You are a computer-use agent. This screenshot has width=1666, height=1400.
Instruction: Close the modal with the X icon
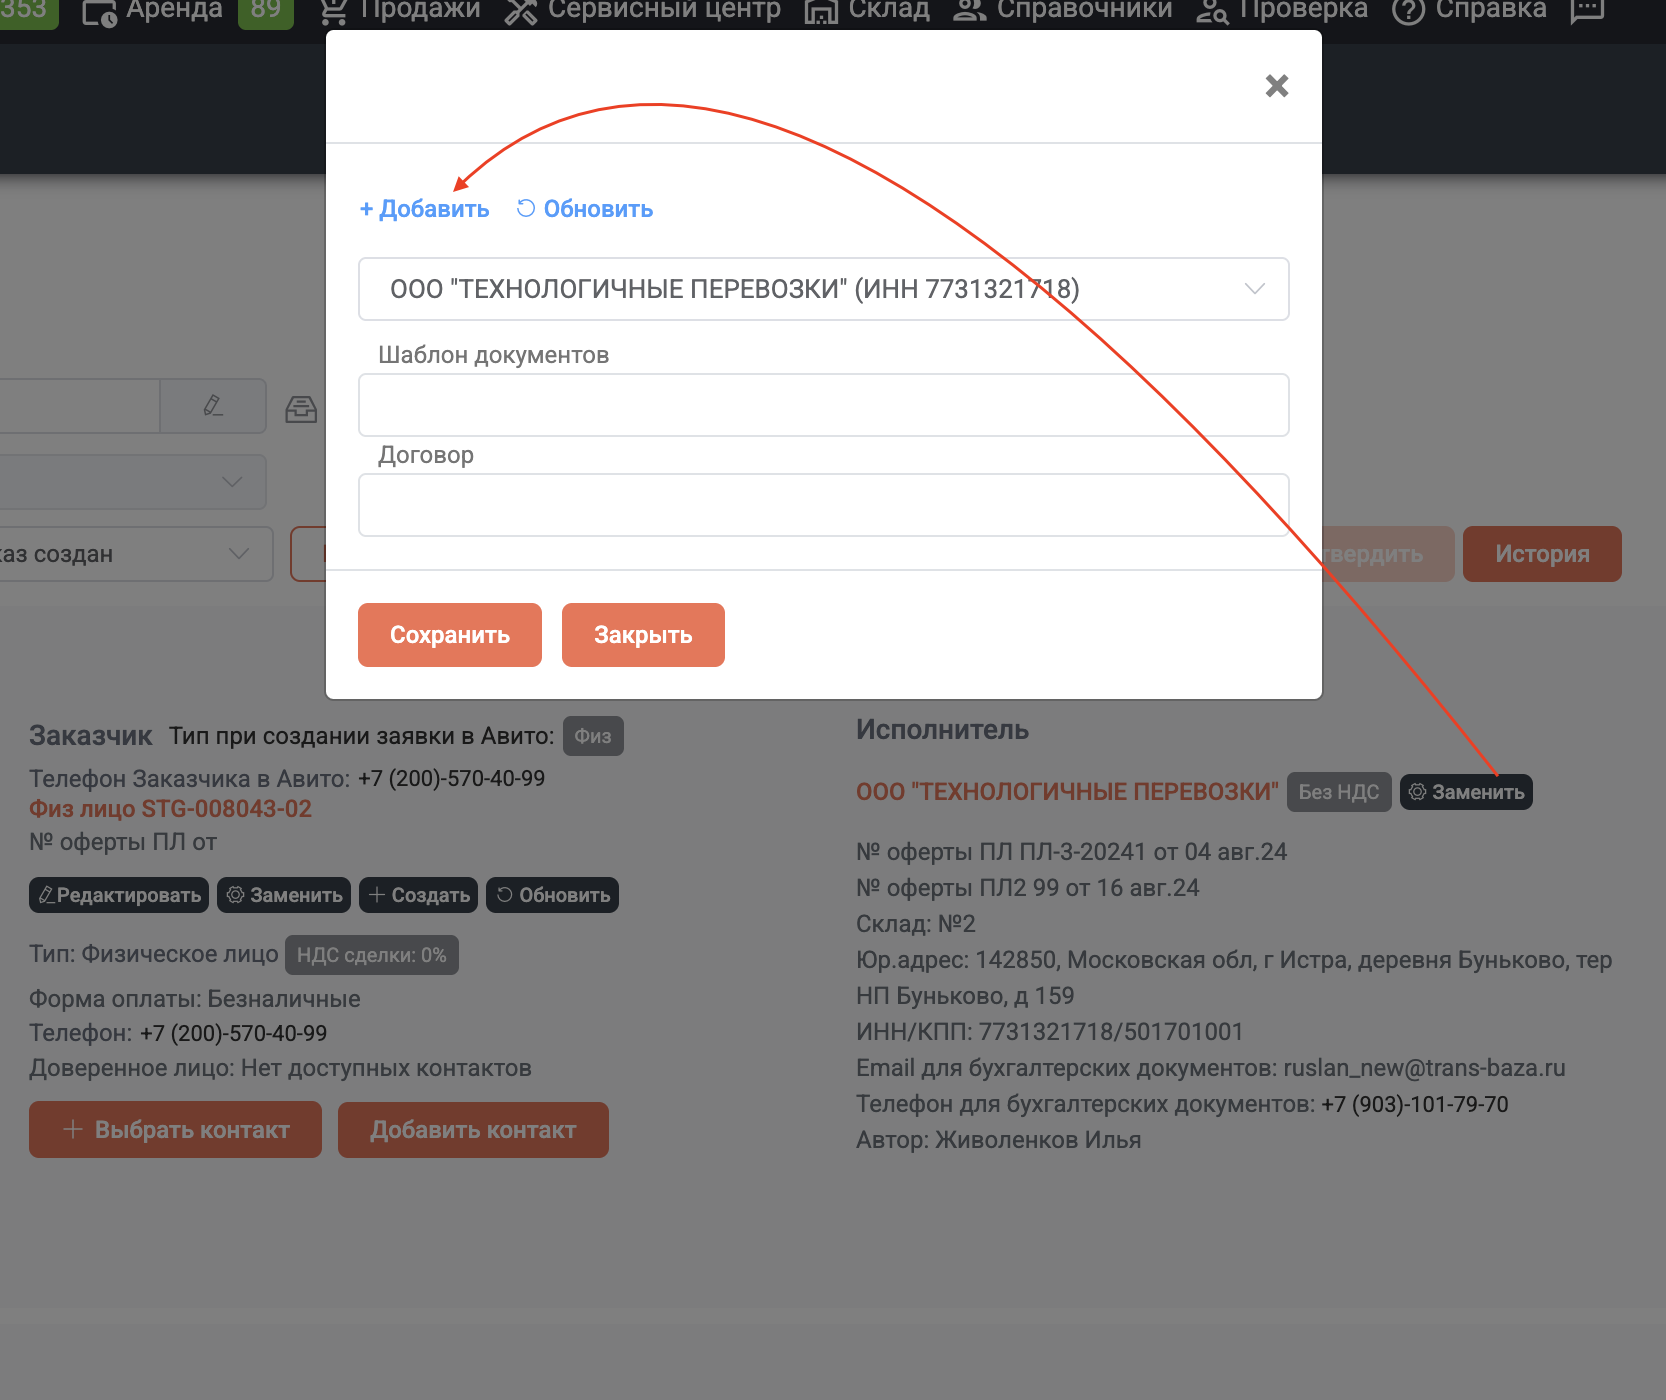pos(1277,86)
